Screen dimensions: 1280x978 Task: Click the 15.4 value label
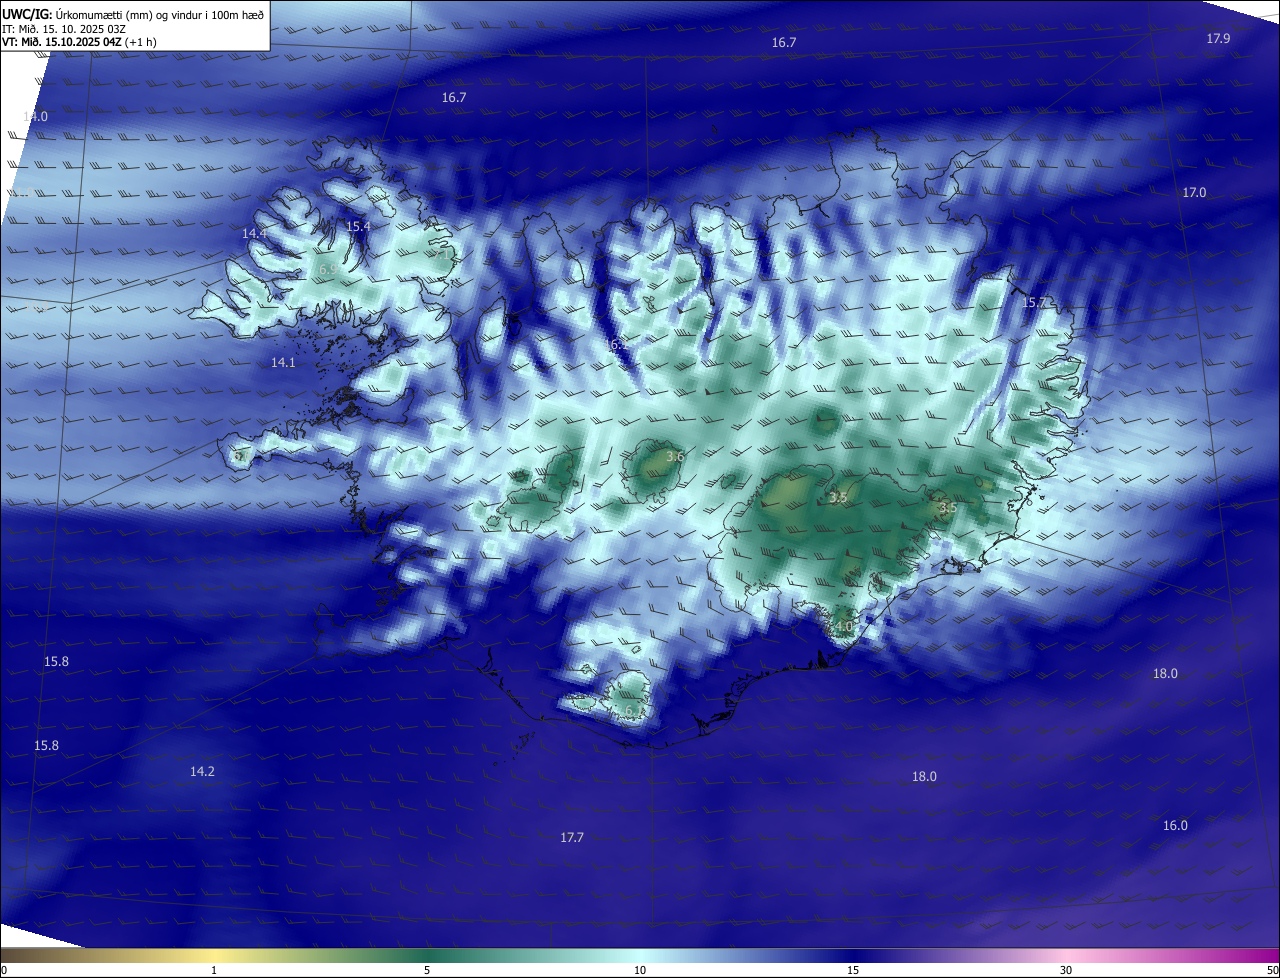tap(358, 227)
